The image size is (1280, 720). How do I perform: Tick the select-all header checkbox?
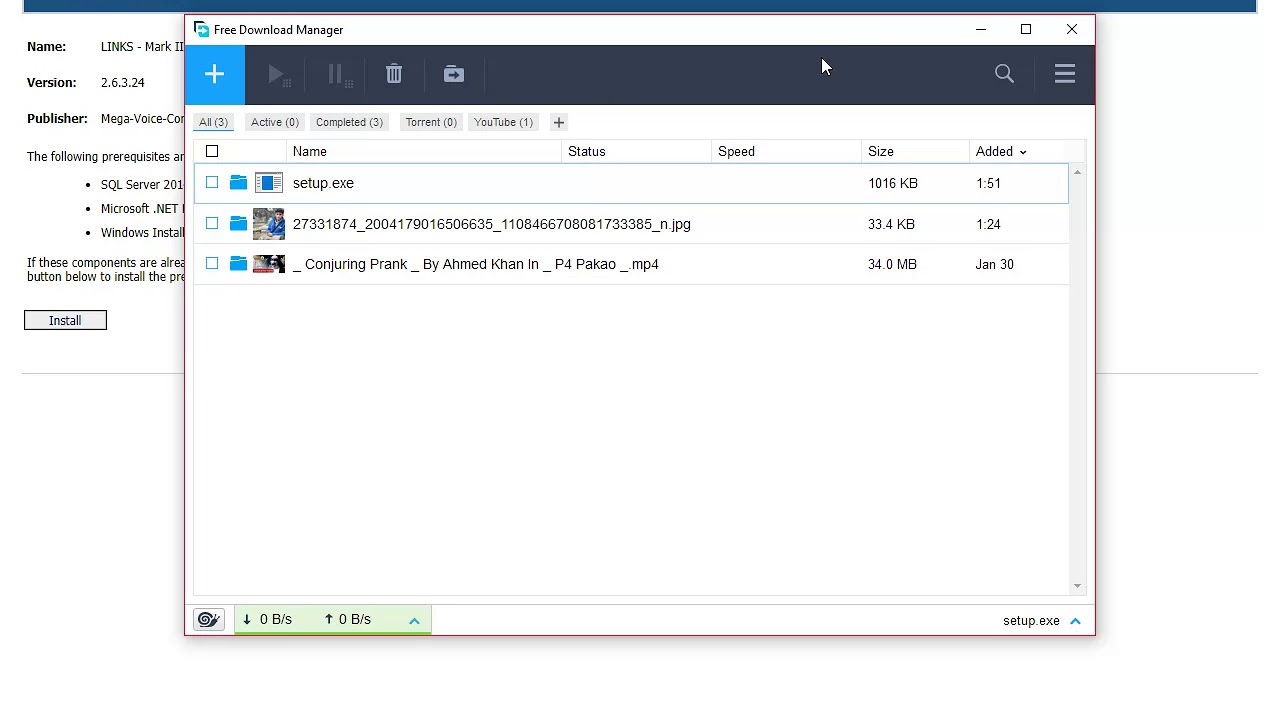[x=212, y=151]
